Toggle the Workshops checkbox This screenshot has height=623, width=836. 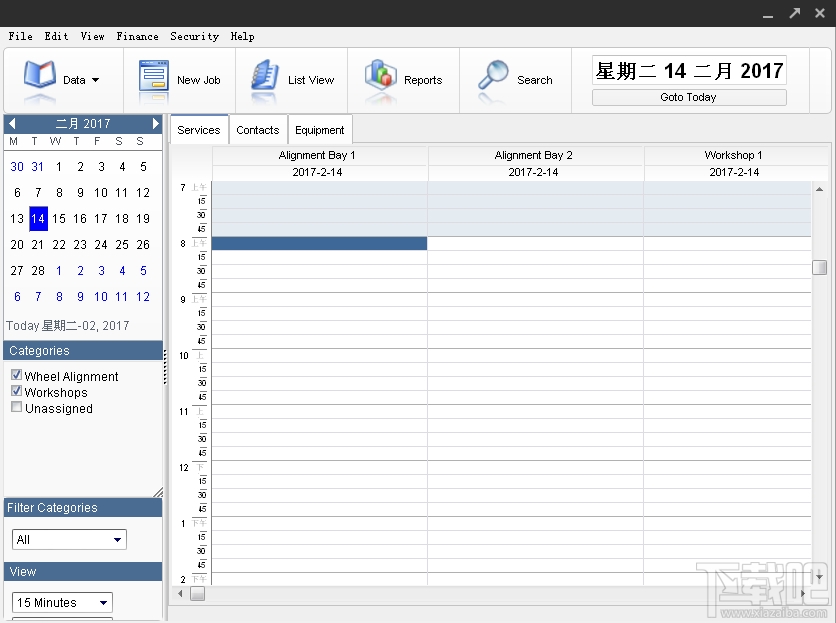(x=17, y=391)
